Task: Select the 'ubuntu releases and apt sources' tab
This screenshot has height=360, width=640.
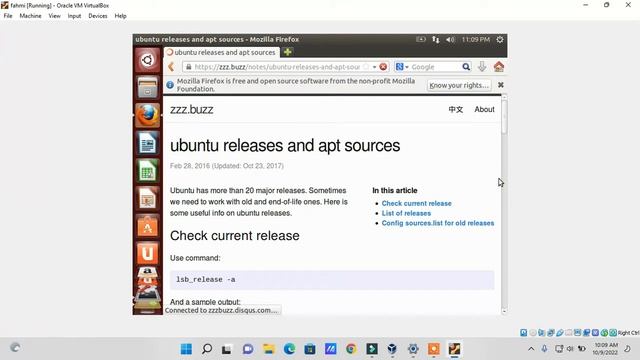Action: click(222, 52)
